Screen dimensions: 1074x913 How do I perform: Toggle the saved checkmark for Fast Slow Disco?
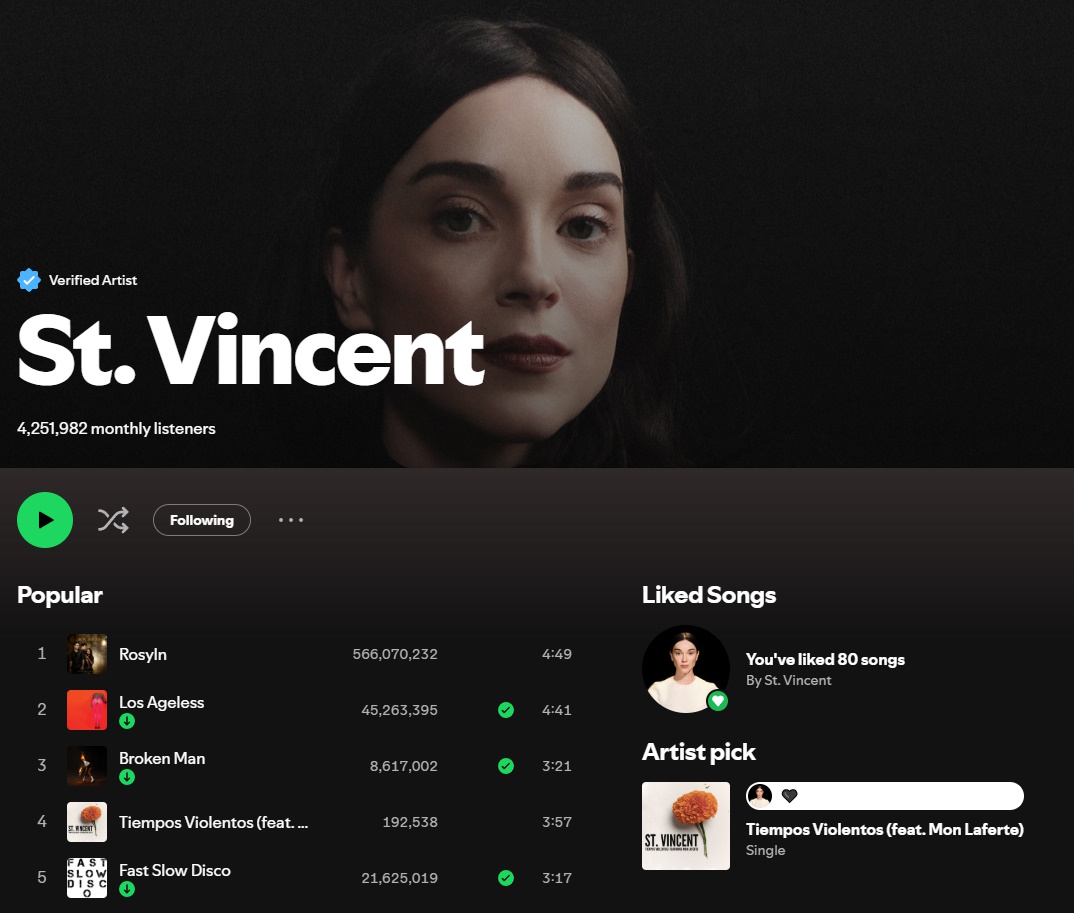click(506, 878)
